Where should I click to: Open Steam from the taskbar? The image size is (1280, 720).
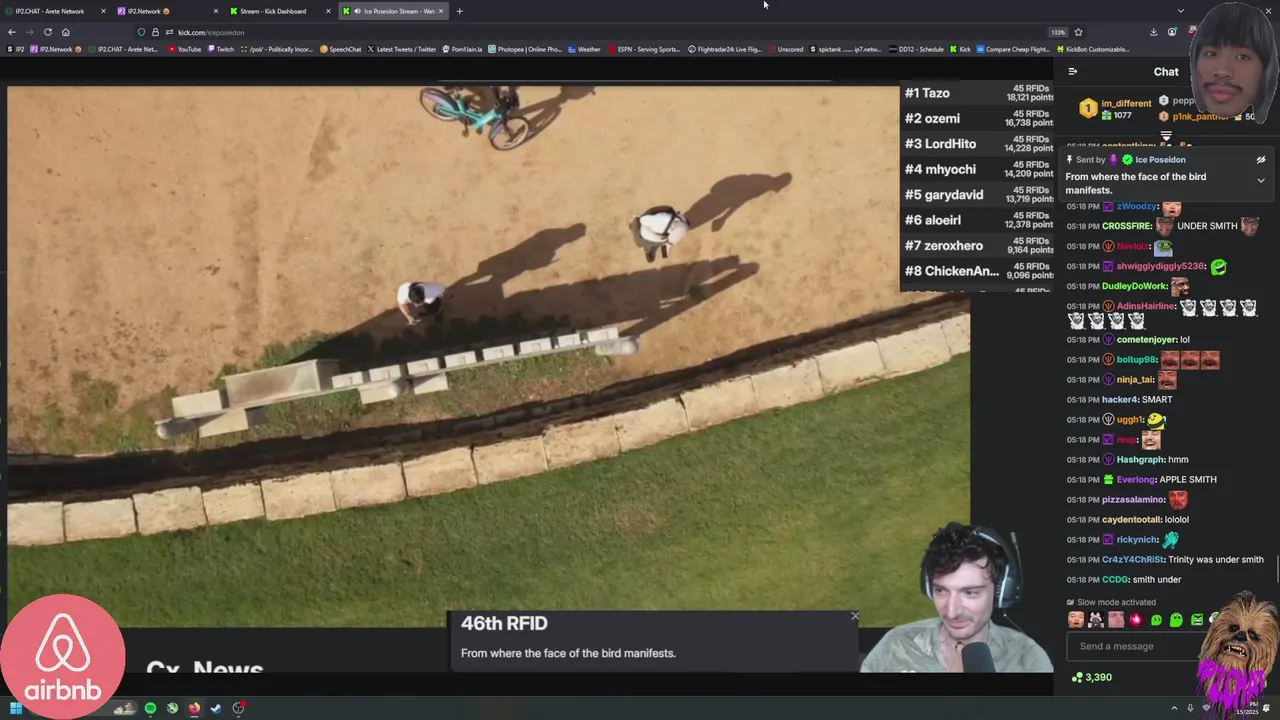click(x=216, y=708)
